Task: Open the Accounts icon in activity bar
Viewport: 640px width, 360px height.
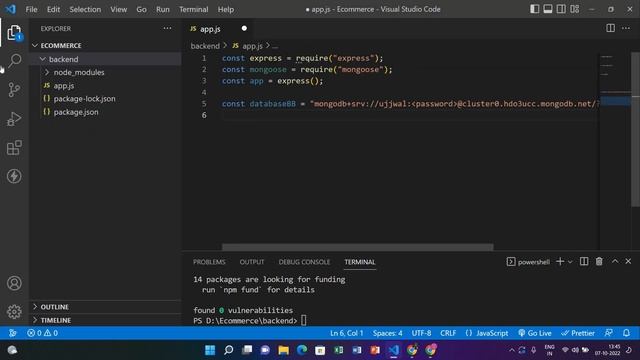Action: click(x=14, y=283)
